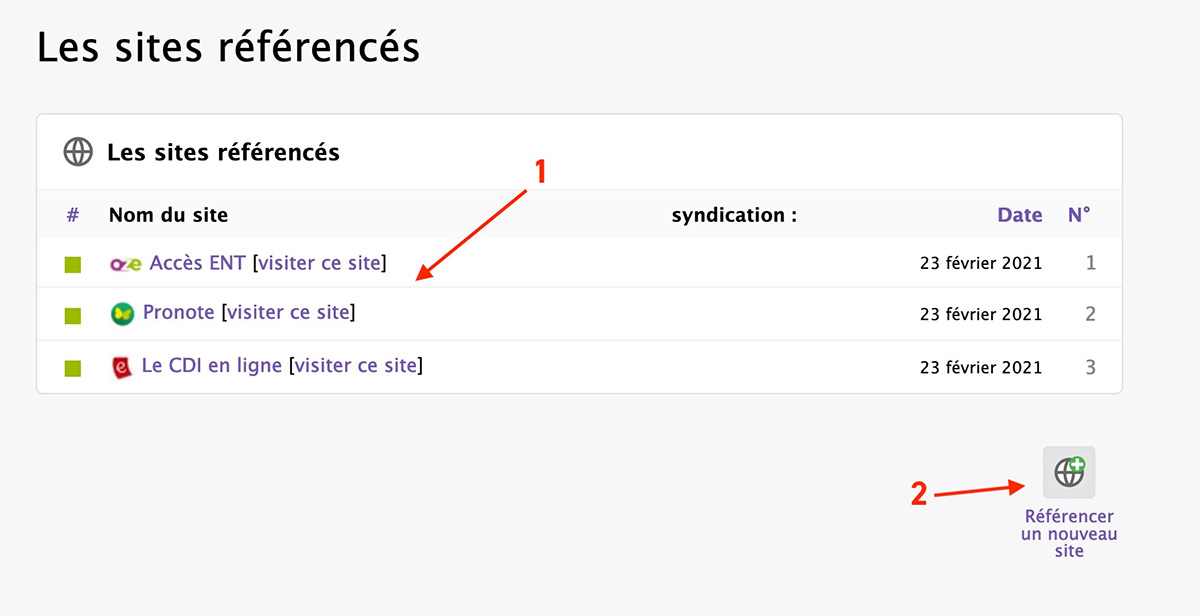This screenshot has height=616, width=1200.
Task: Click the Accès ENT site logo icon
Action: point(126,264)
